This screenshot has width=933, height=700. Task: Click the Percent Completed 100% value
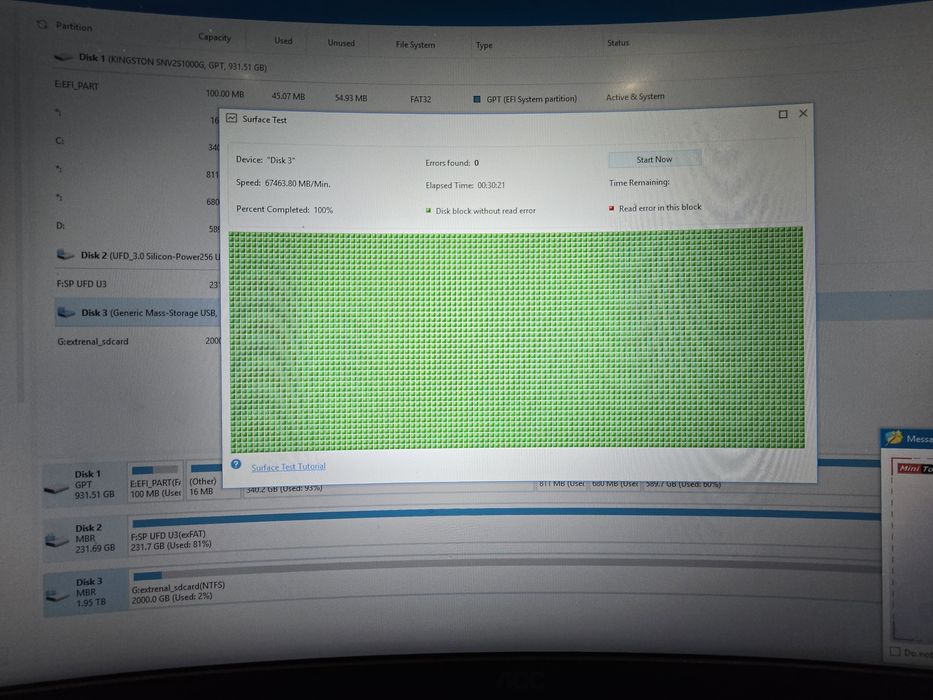pos(323,210)
